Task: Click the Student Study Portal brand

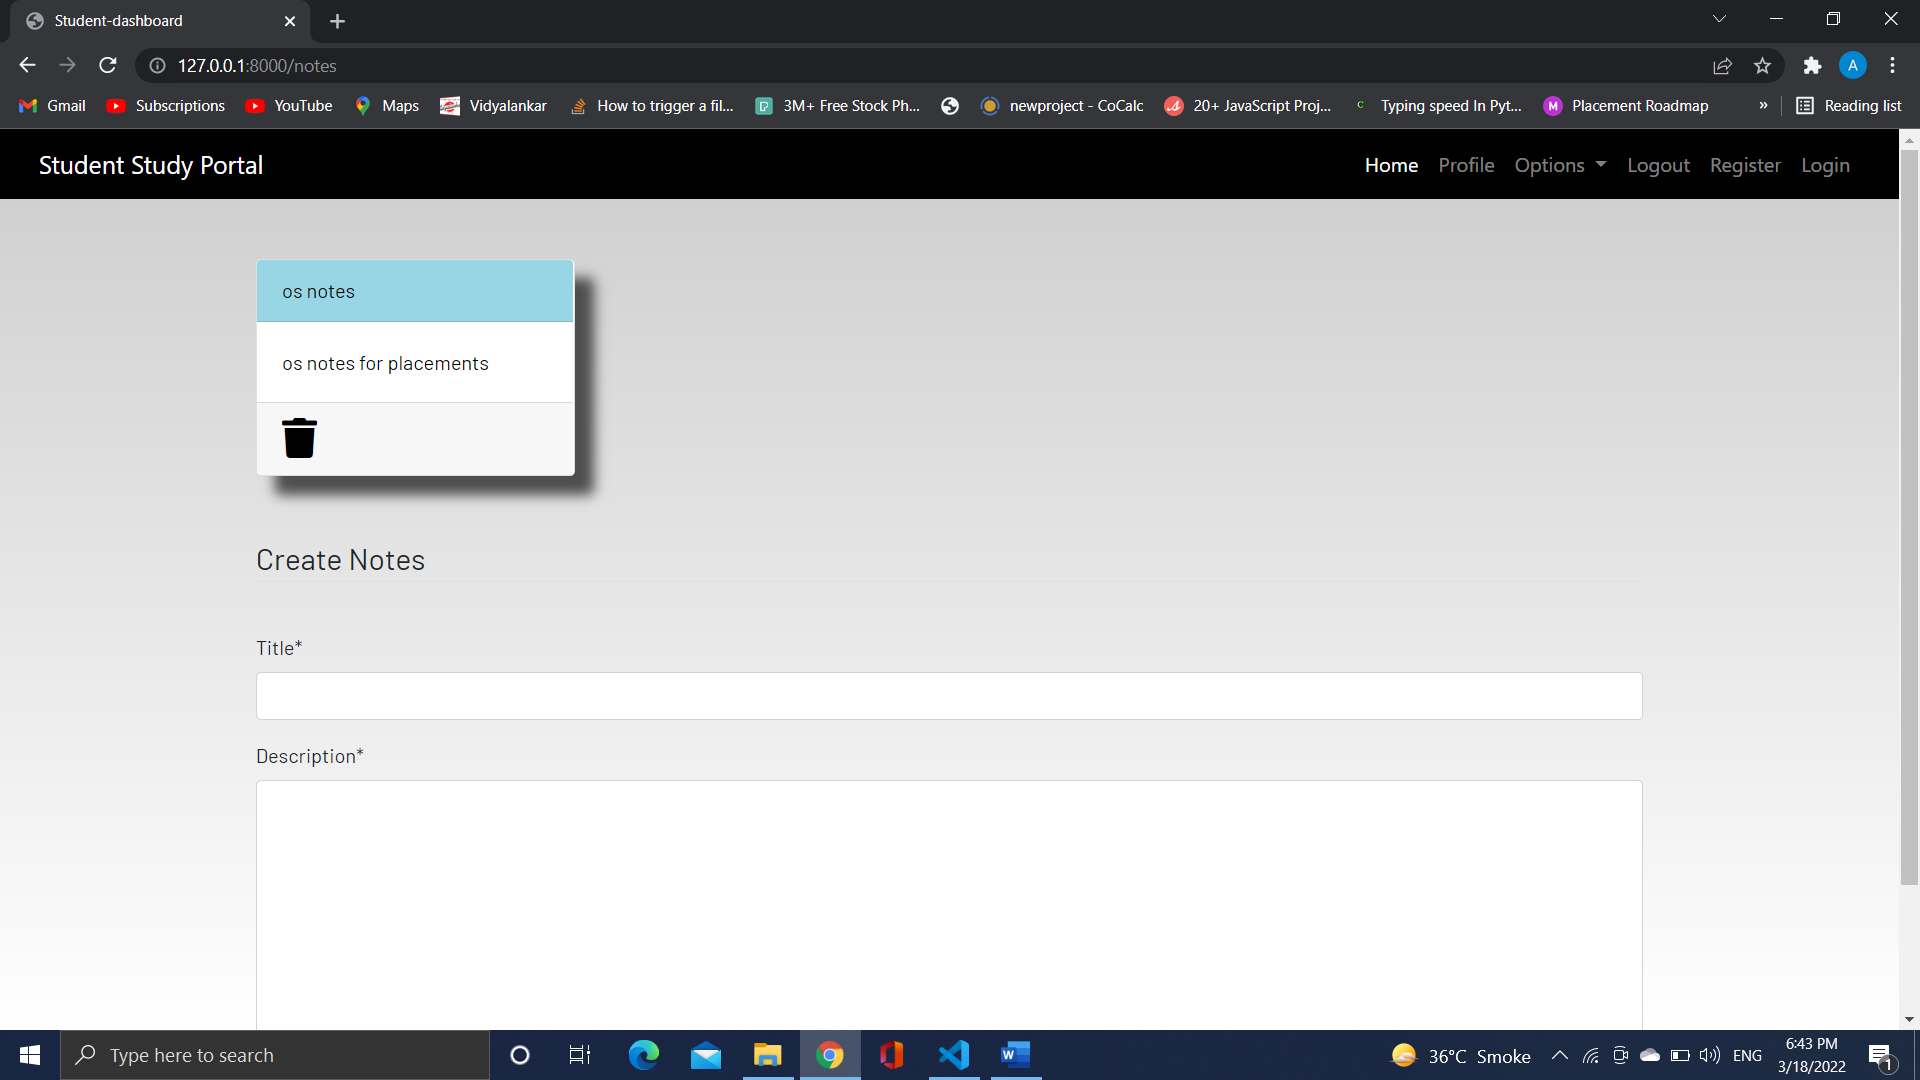Action: pyautogui.click(x=151, y=165)
